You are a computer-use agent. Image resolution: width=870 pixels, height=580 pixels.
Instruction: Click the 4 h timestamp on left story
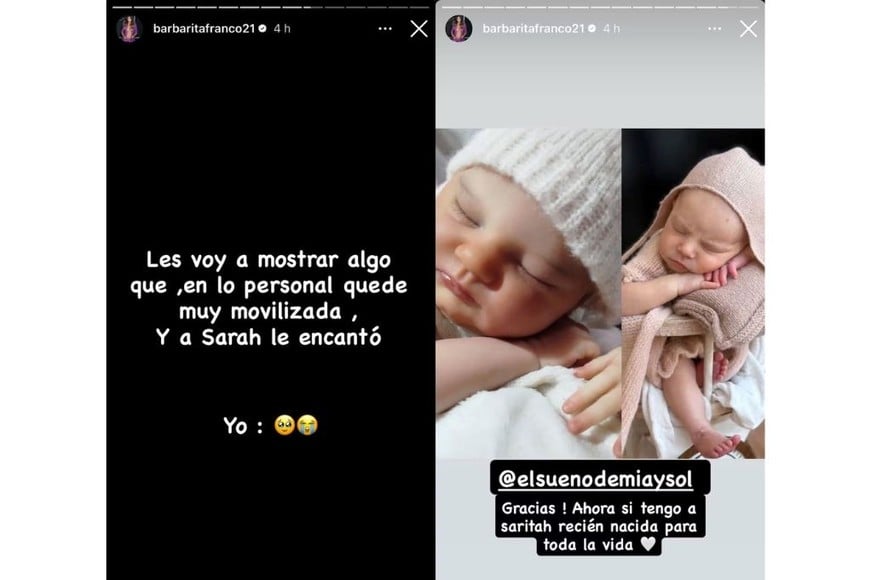282,28
